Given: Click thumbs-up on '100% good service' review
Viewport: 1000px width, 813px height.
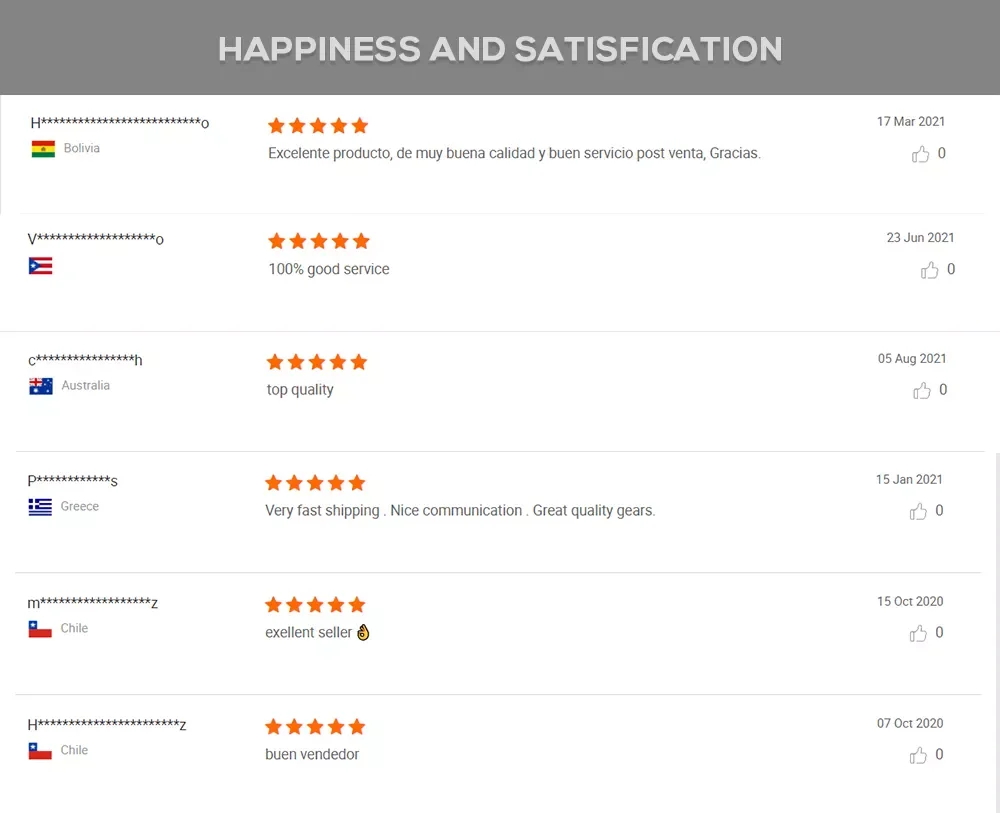Looking at the screenshot, I should pos(930,270).
